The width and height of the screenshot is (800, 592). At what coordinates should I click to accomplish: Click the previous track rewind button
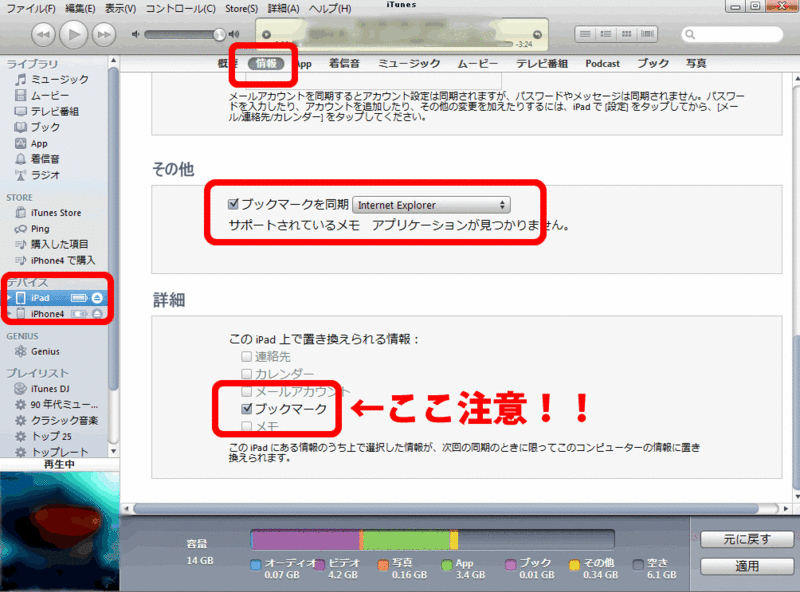pyautogui.click(x=43, y=35)
